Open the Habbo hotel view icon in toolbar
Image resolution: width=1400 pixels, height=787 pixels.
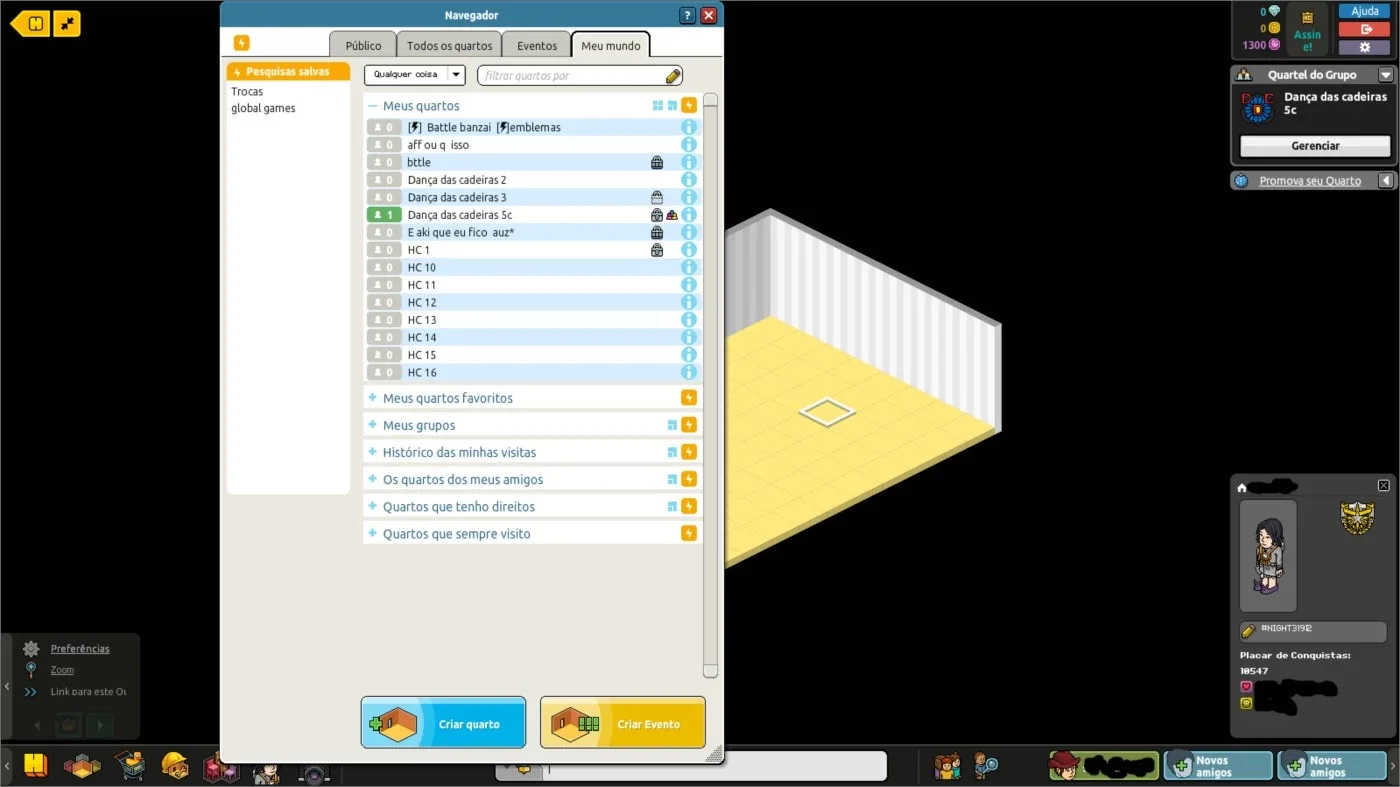(x=35, y=766)
